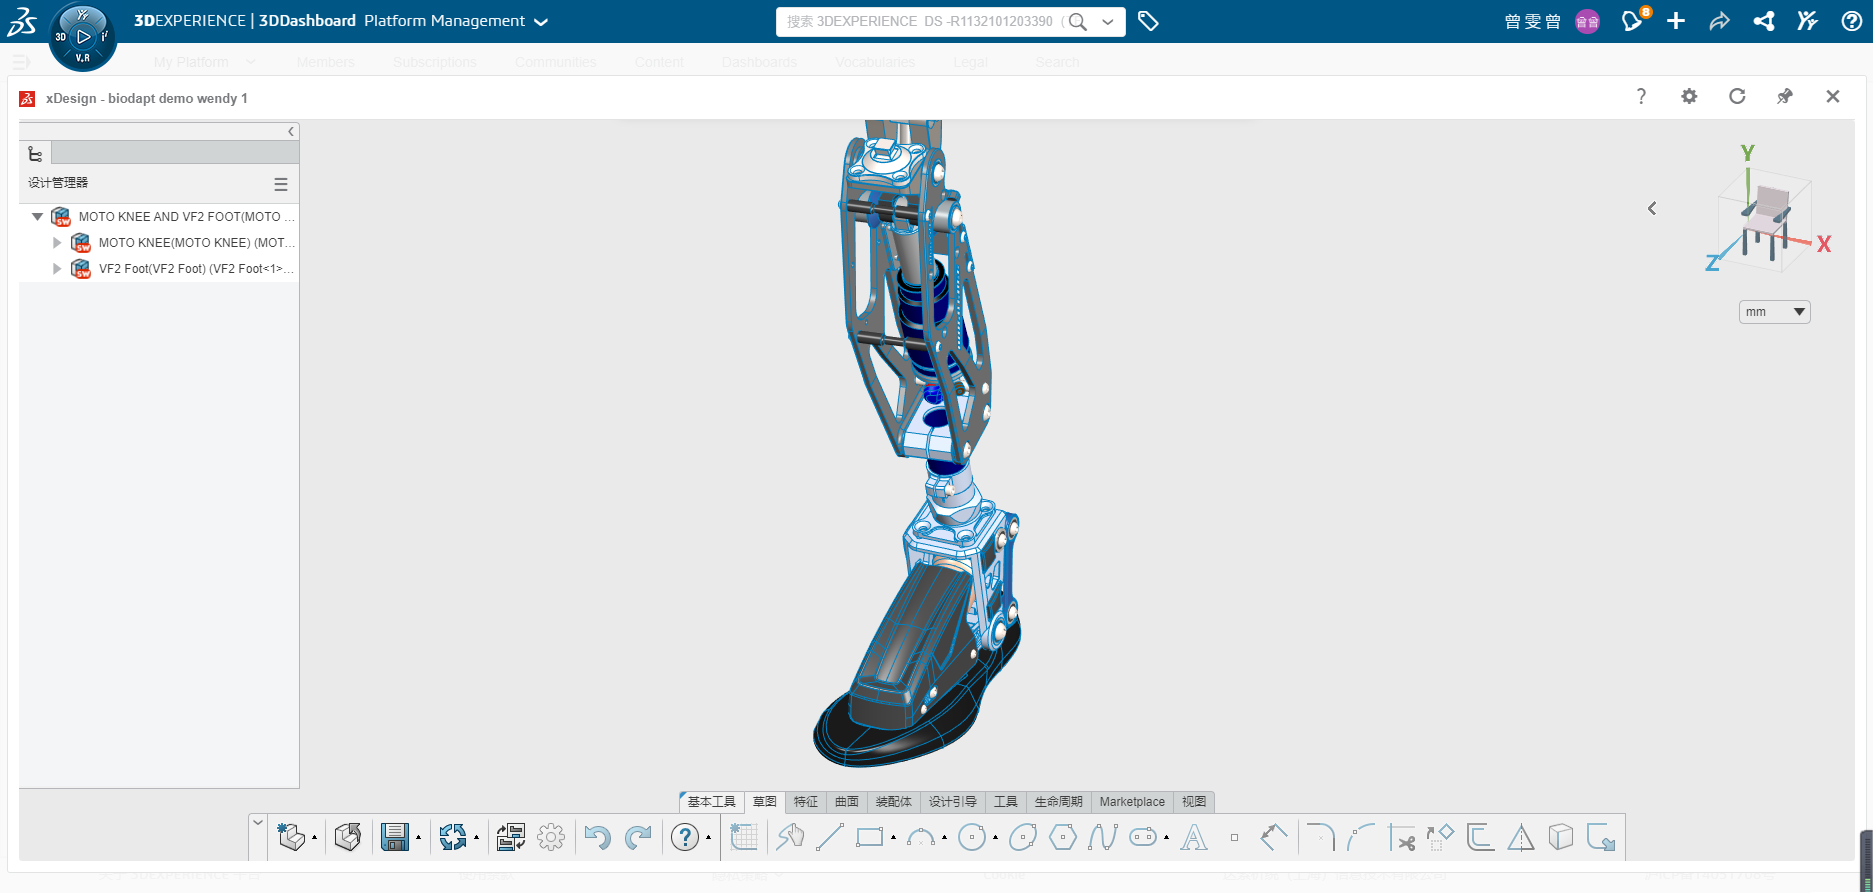Switch to the 设计引导 tab

[953, 802]
